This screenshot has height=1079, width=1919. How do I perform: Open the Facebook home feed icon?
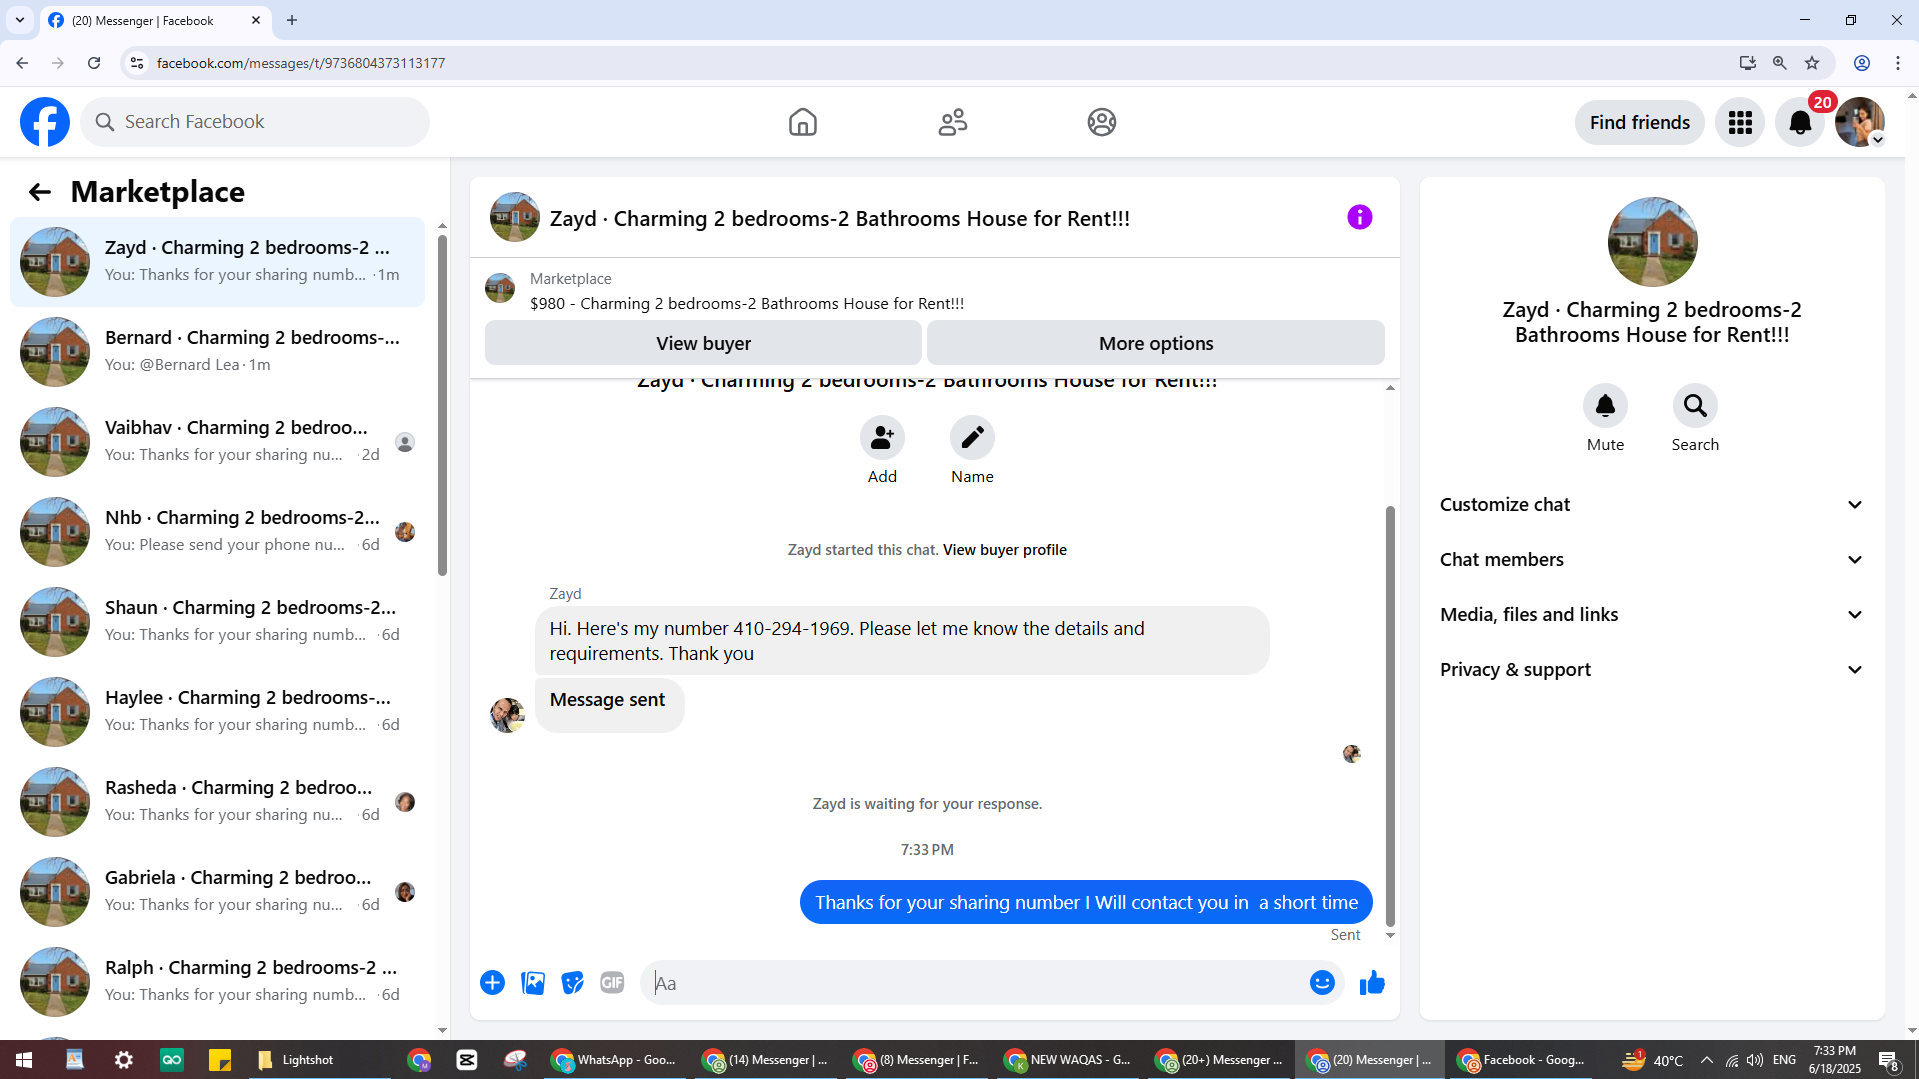click(802, 122)
